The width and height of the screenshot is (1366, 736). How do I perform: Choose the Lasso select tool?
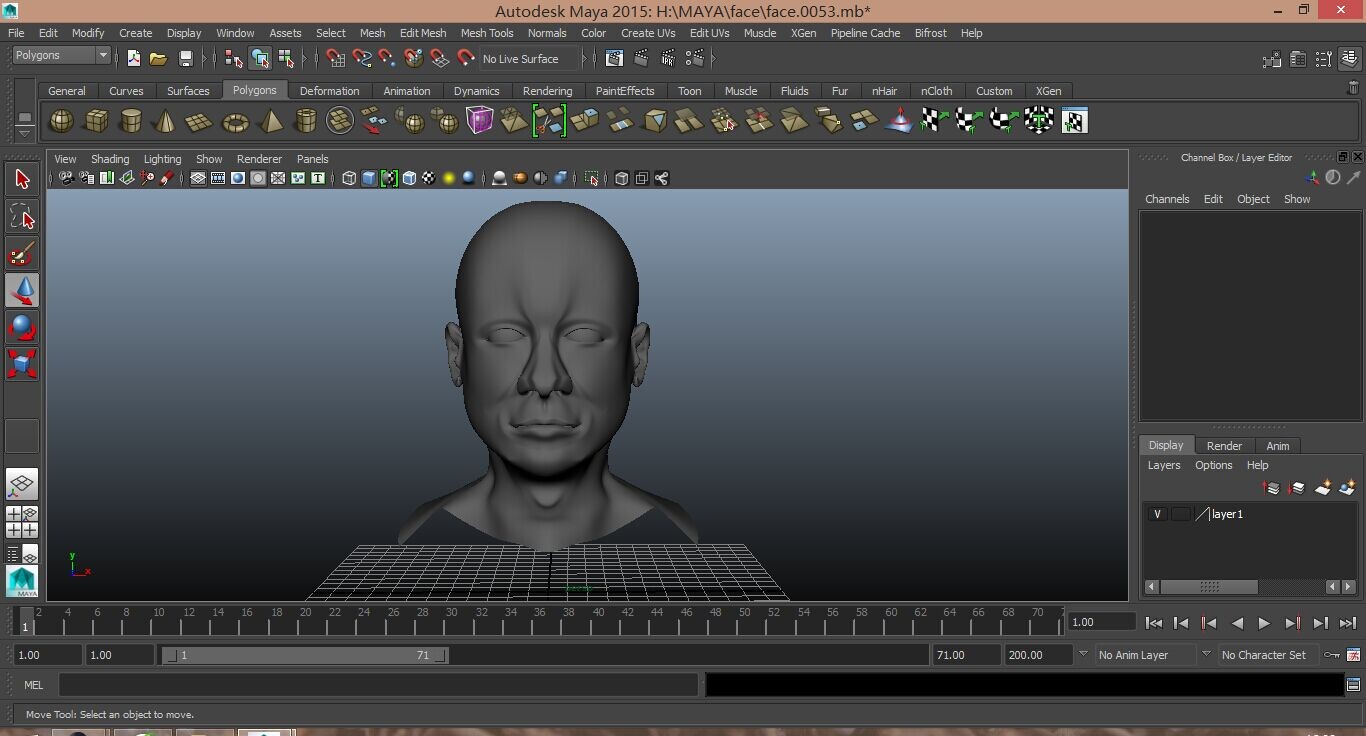[22, 217]
